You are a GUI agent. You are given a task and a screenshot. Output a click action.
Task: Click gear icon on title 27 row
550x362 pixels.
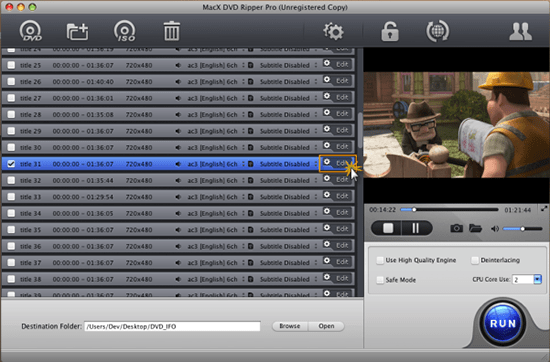(x=327, y=96)
